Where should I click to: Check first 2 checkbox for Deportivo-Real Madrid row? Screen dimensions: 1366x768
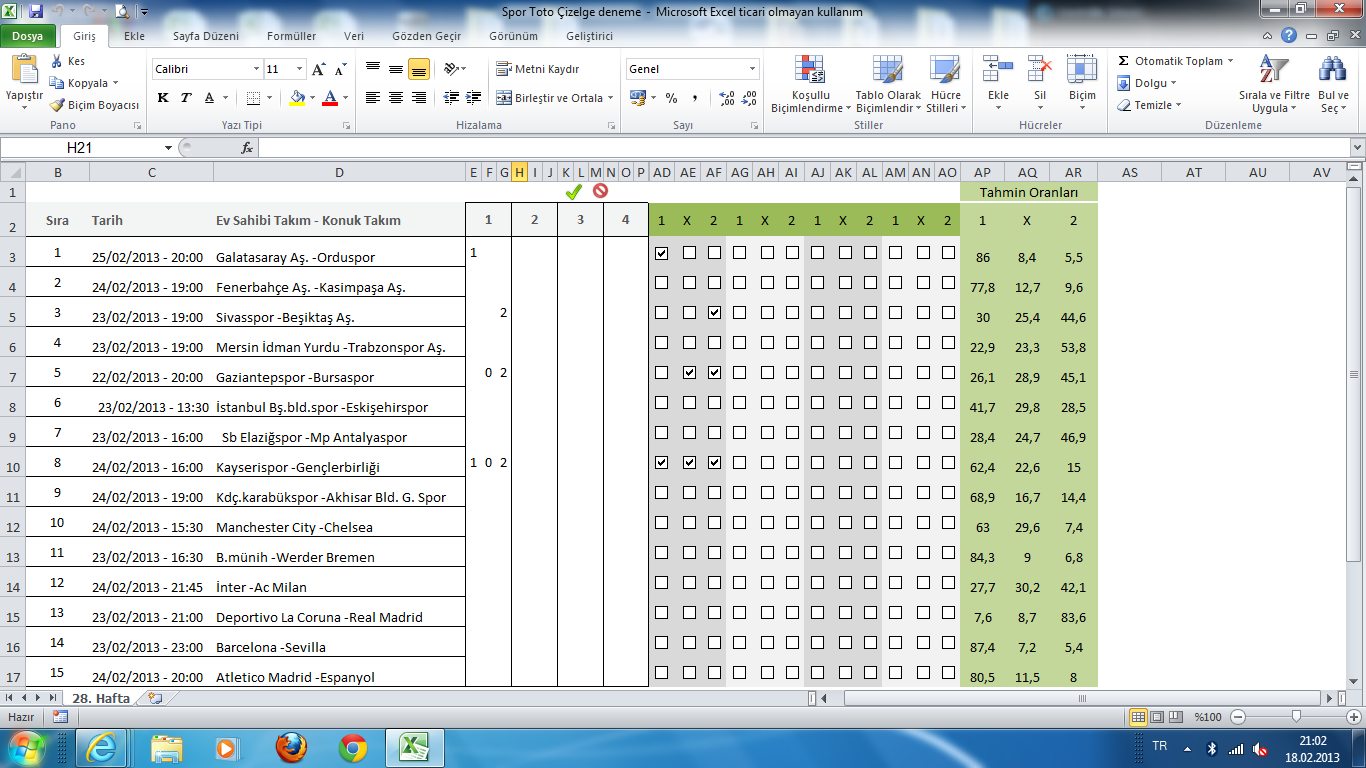(714, 613)
